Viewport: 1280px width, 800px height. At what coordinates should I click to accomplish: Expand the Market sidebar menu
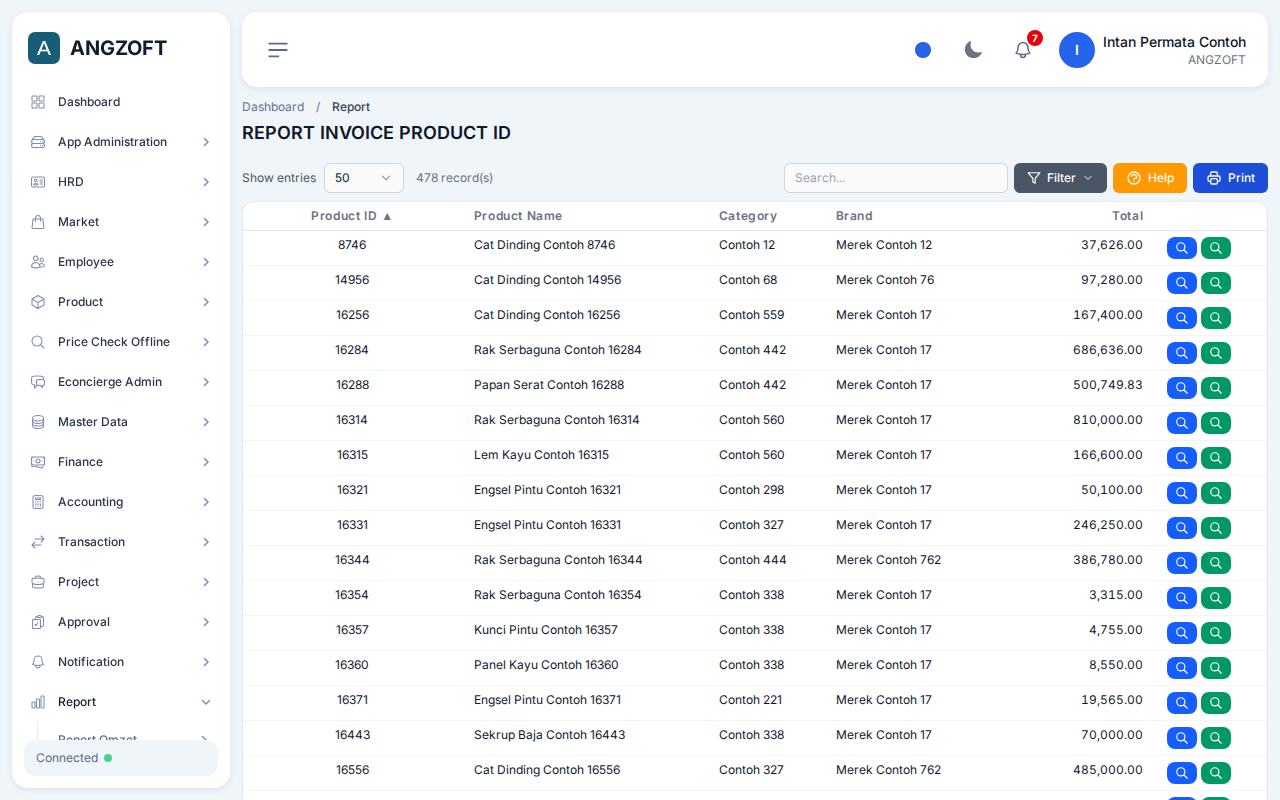coord(121,222)
